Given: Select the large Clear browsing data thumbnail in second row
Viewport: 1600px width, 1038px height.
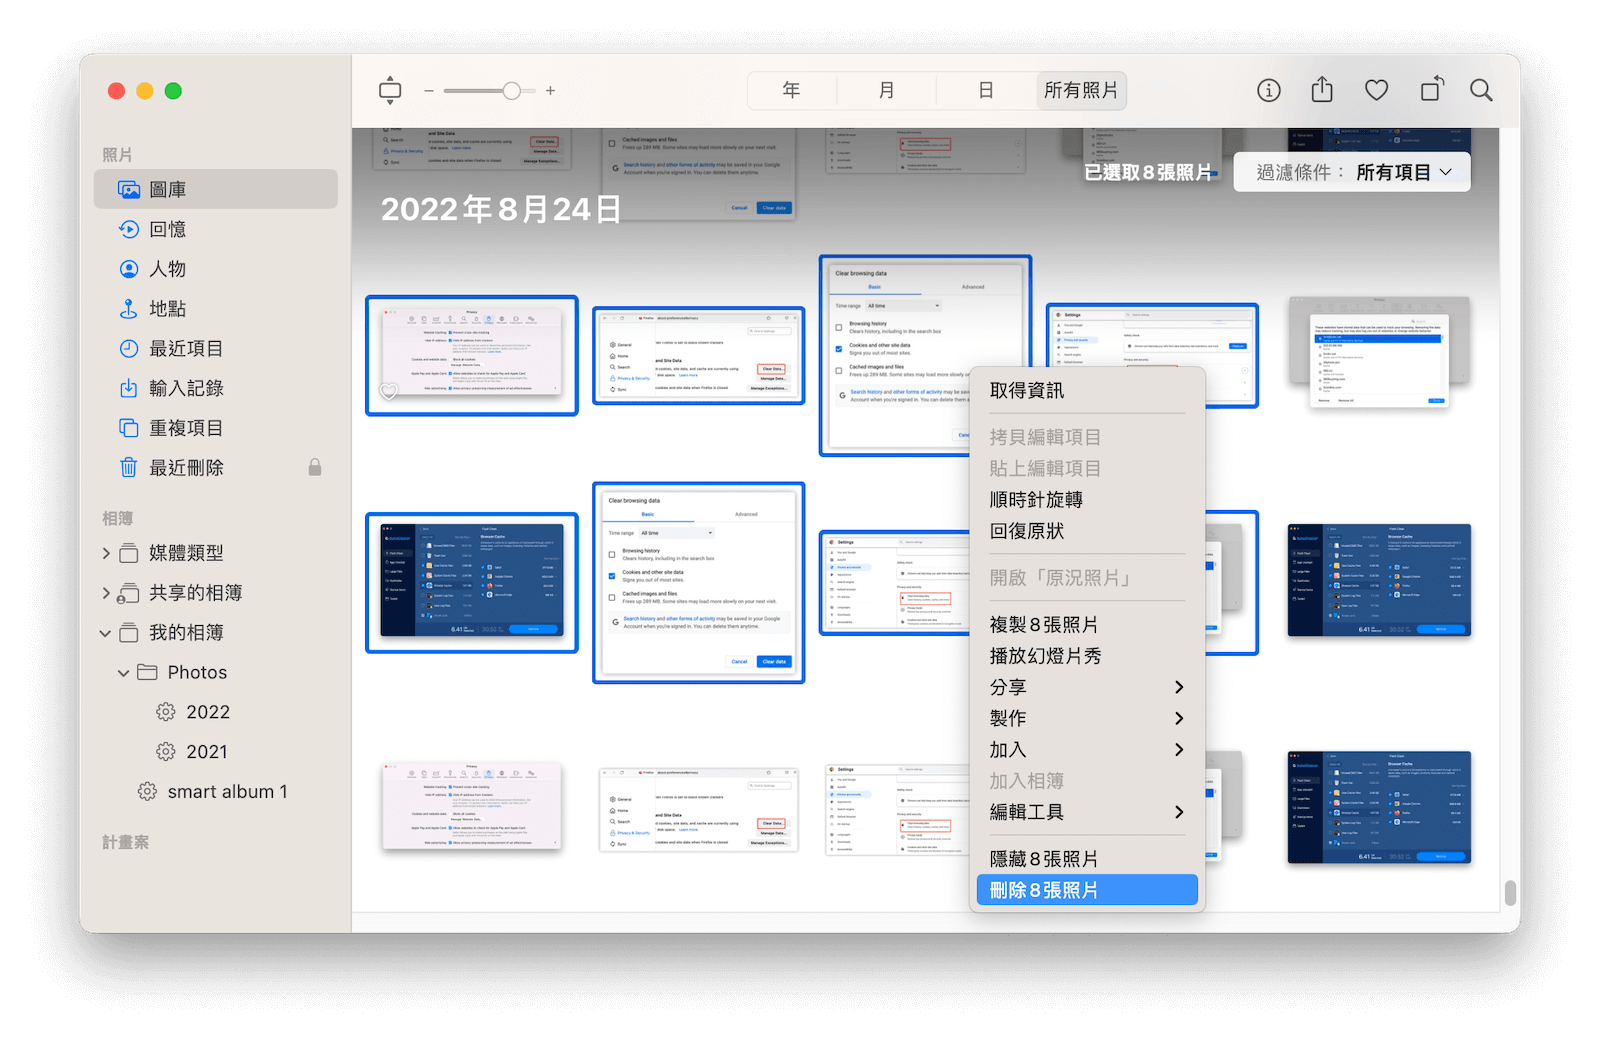Looking at the screenshot, I should [698, 583].
